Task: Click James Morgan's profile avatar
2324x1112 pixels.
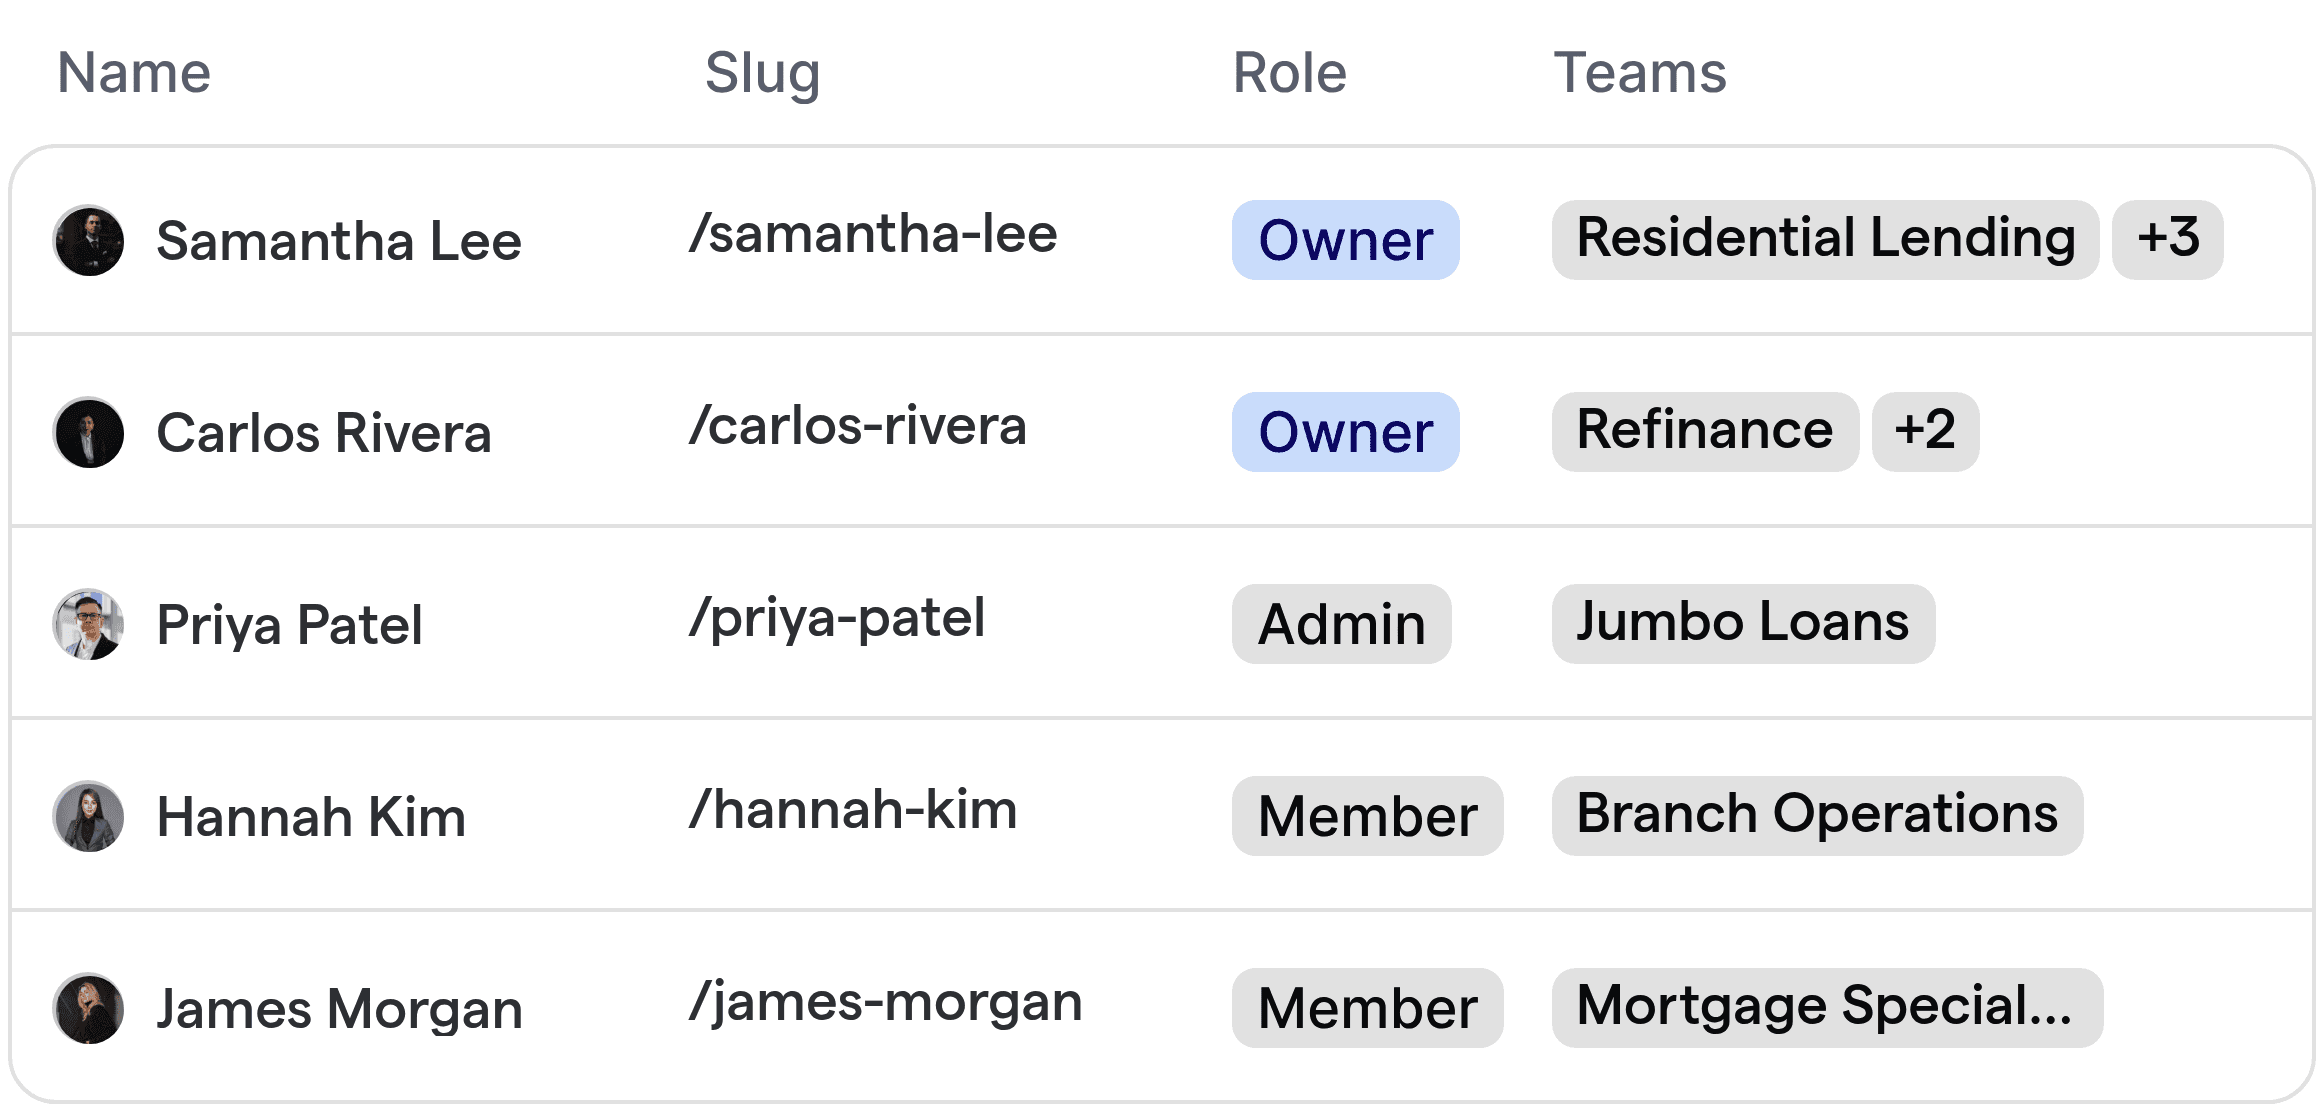Action: (x=88, y=1008)
